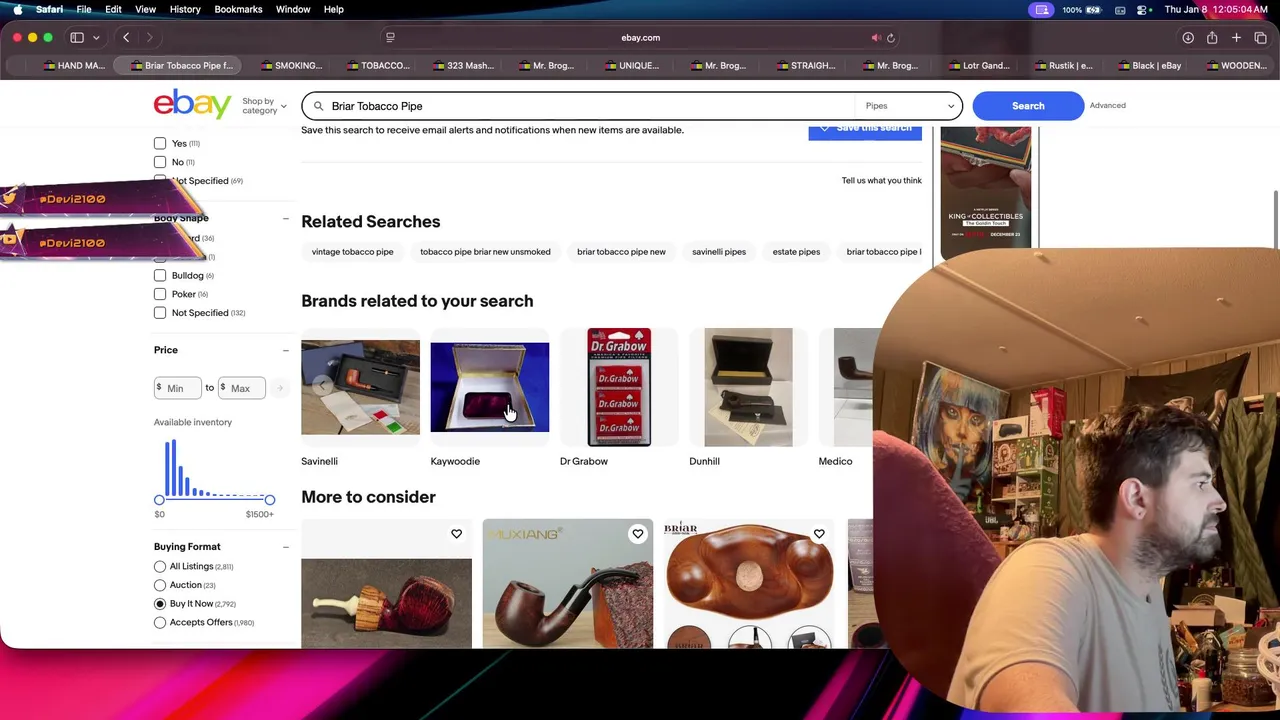The image size is (1280, 720).
Task: Click the Min price input field
Action: pos(178,388)
